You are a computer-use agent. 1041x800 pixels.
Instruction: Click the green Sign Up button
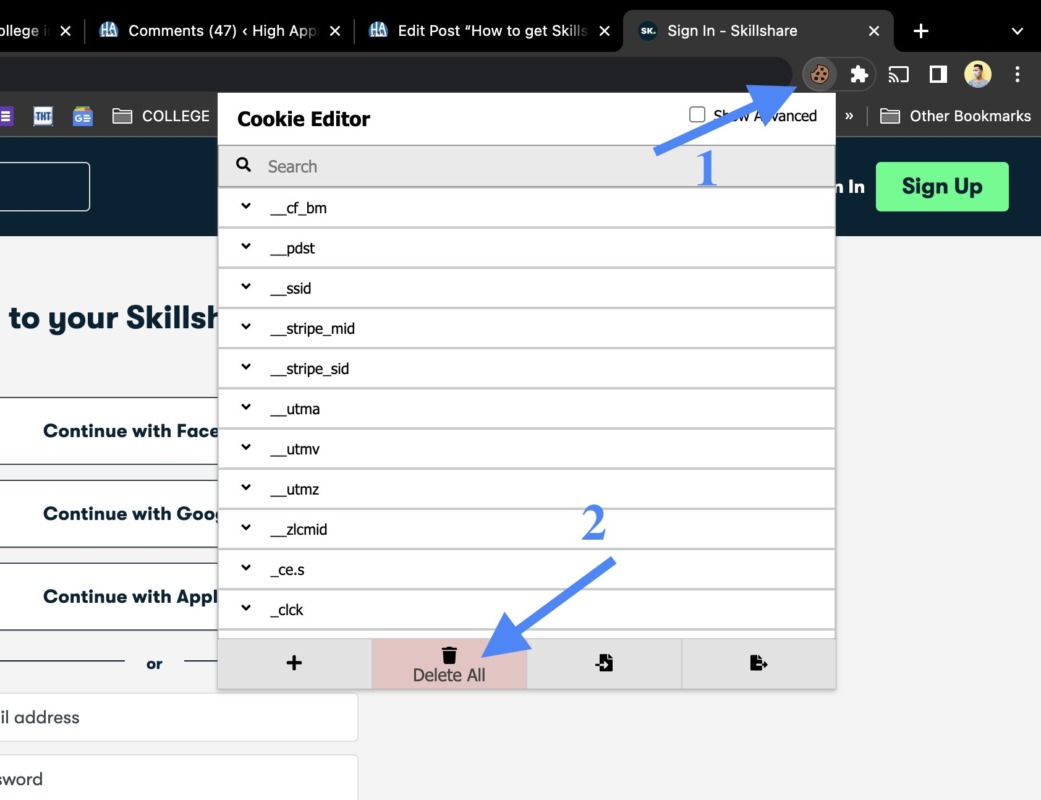point(941,186)
